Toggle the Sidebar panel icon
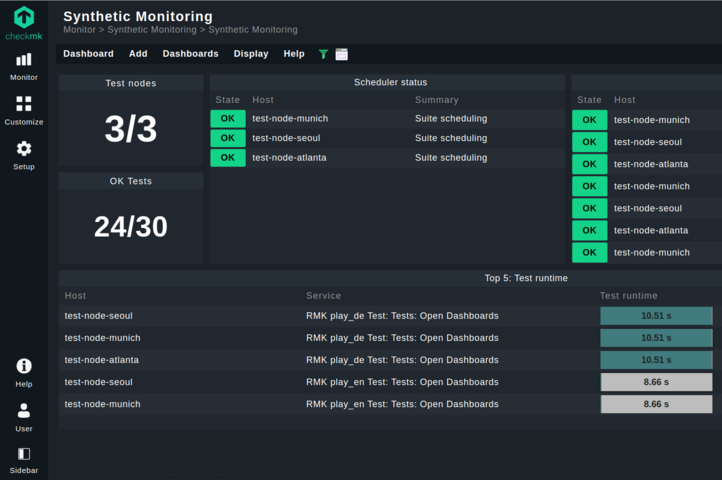722x480 pixels. click(x=24, y=455)
